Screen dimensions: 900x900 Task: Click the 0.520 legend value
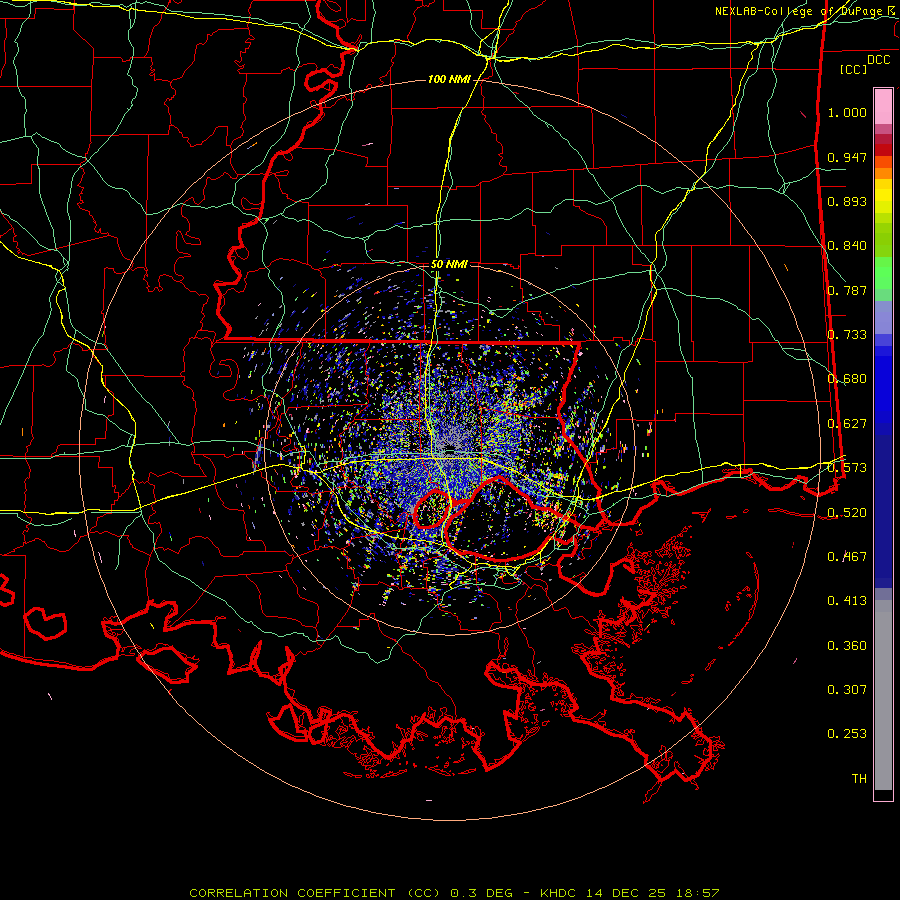point(847,513)
